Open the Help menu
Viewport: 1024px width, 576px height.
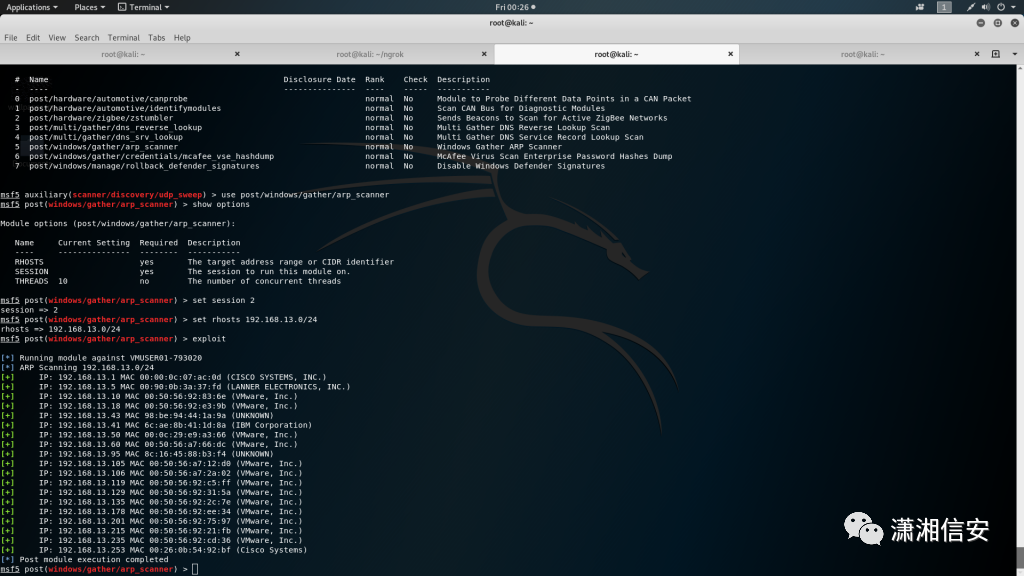[x=182, y=38]
